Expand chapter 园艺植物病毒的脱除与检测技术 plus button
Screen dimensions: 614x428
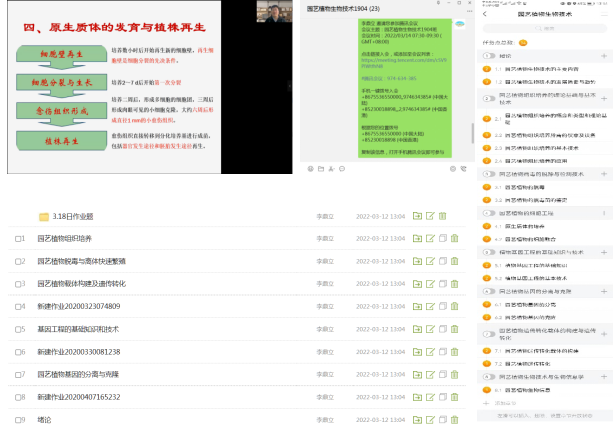[603, 176]
